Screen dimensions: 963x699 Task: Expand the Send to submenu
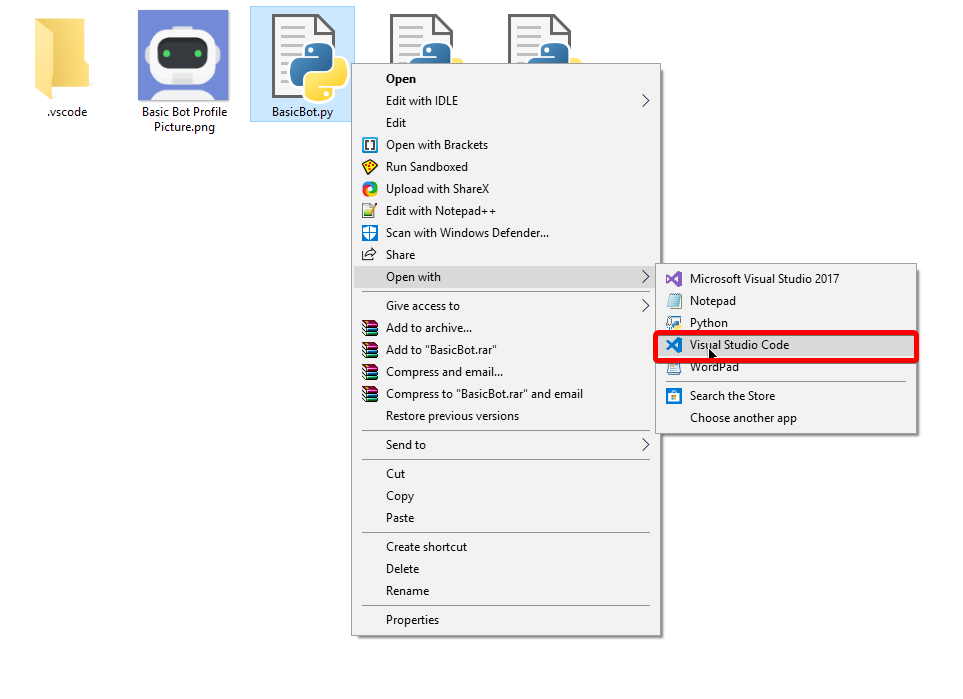pyautogui.click(x=404, y=444)
